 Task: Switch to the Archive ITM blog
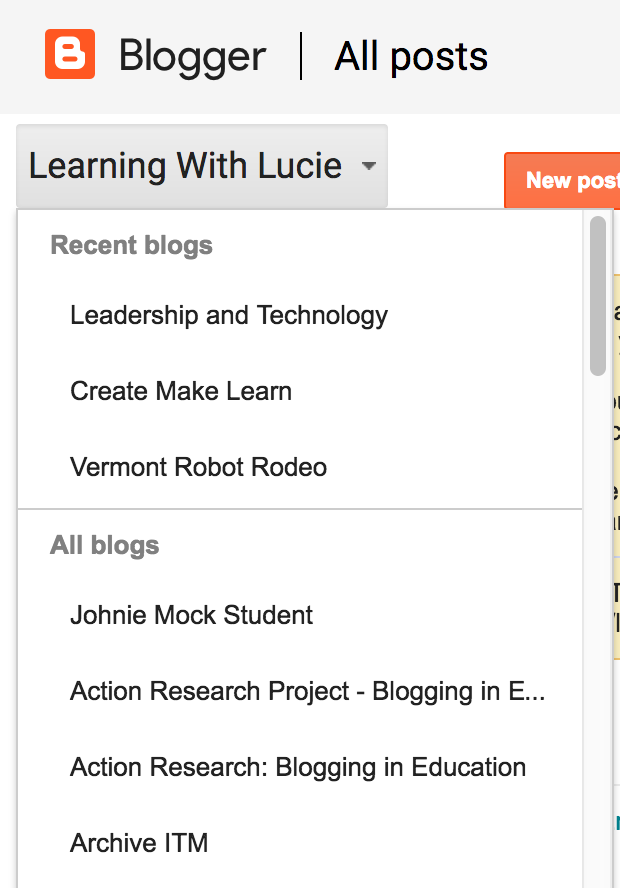coord(139,843)
